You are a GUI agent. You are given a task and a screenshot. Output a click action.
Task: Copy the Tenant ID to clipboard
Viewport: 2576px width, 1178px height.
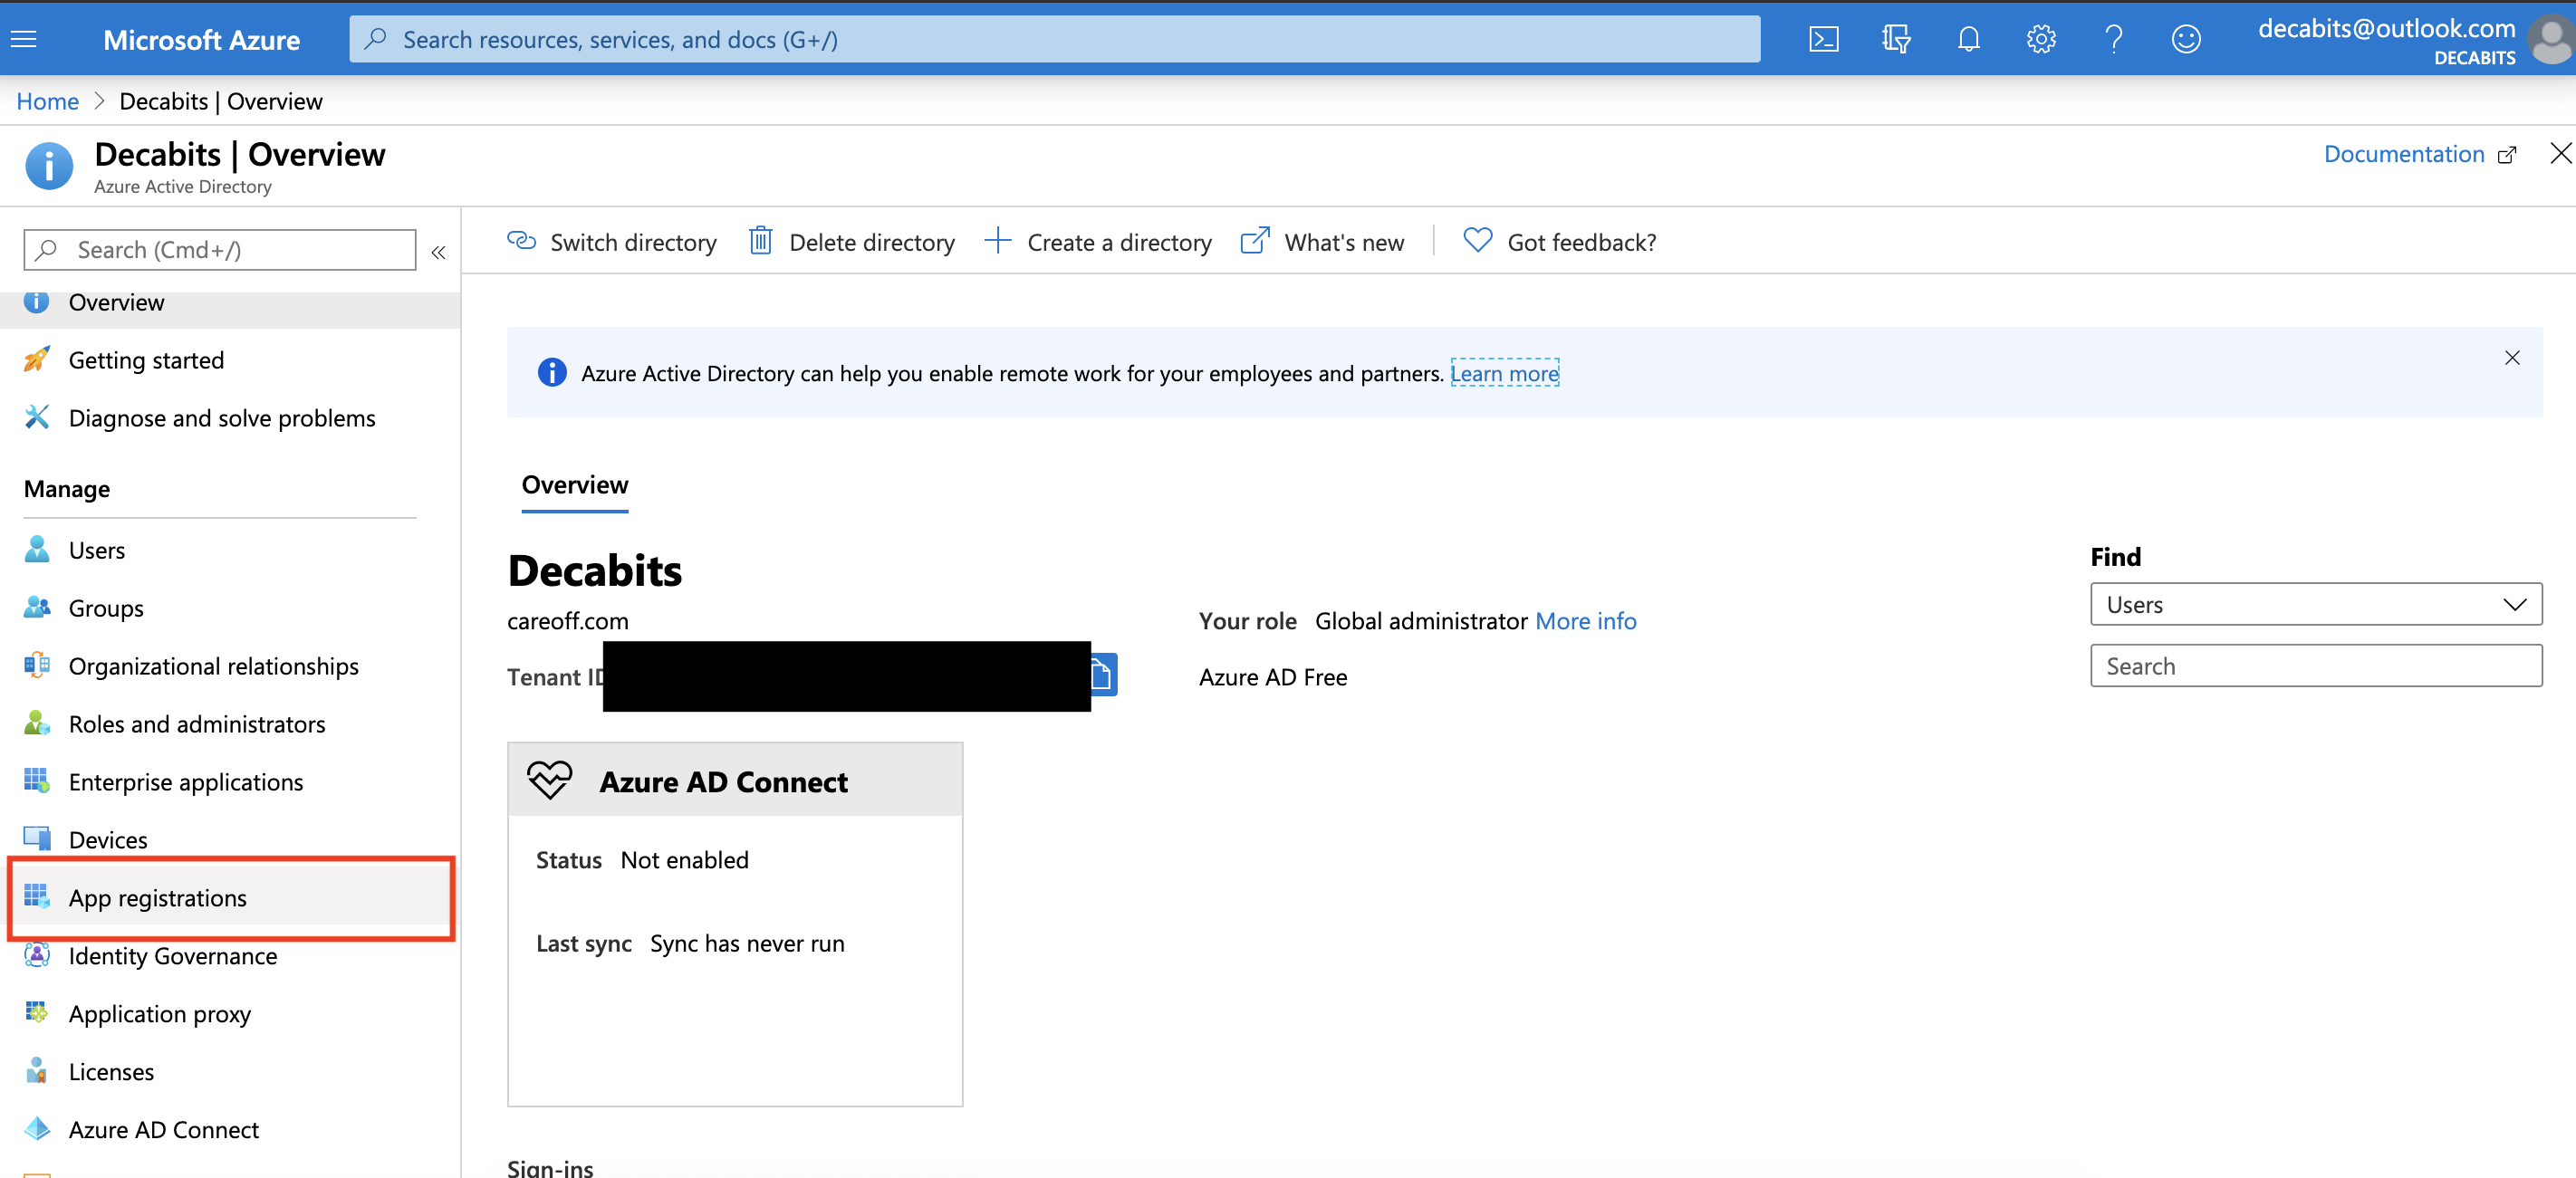pyautogui.click(x=1102, y=675)
